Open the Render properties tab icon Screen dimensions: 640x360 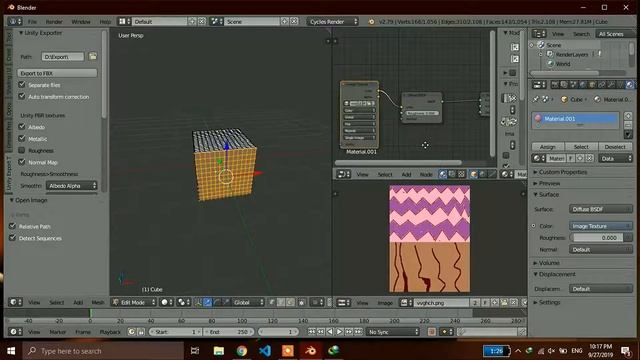point(555,85)
